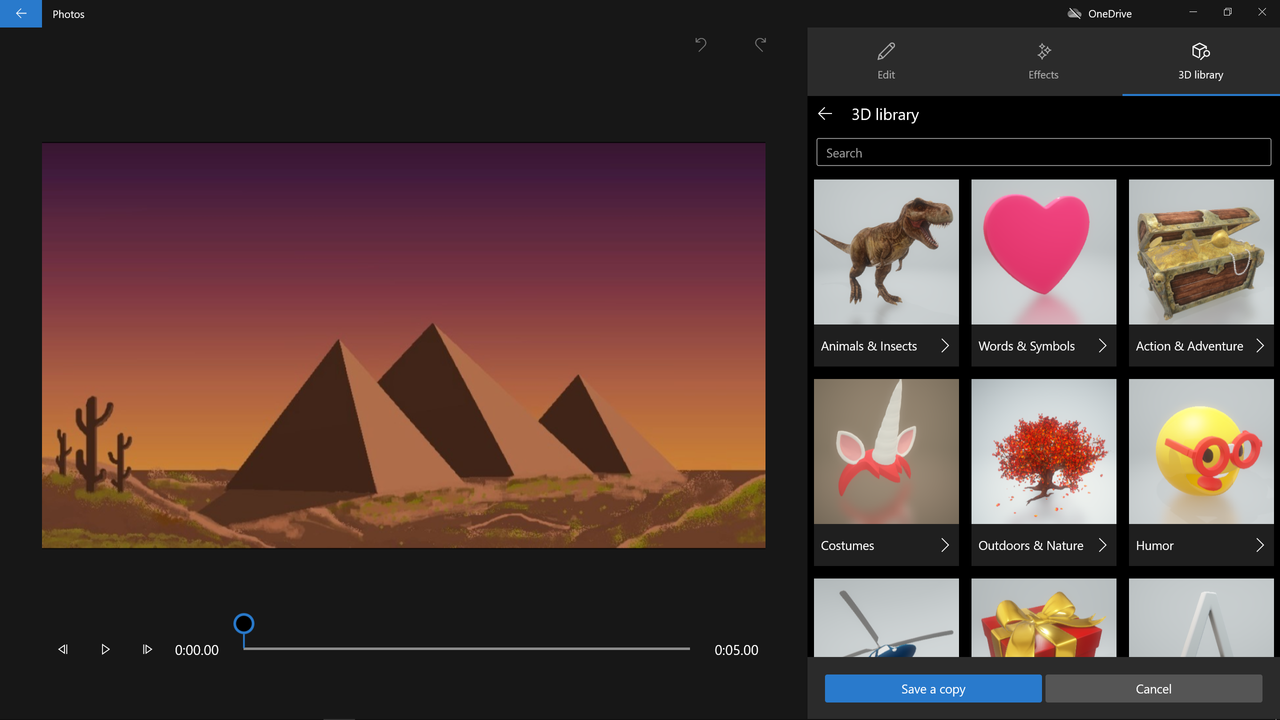The height and width of the screenshot is (720, 1280).
Task: Expand the Animals & Insects category chevron
Action: click(945, 346)
